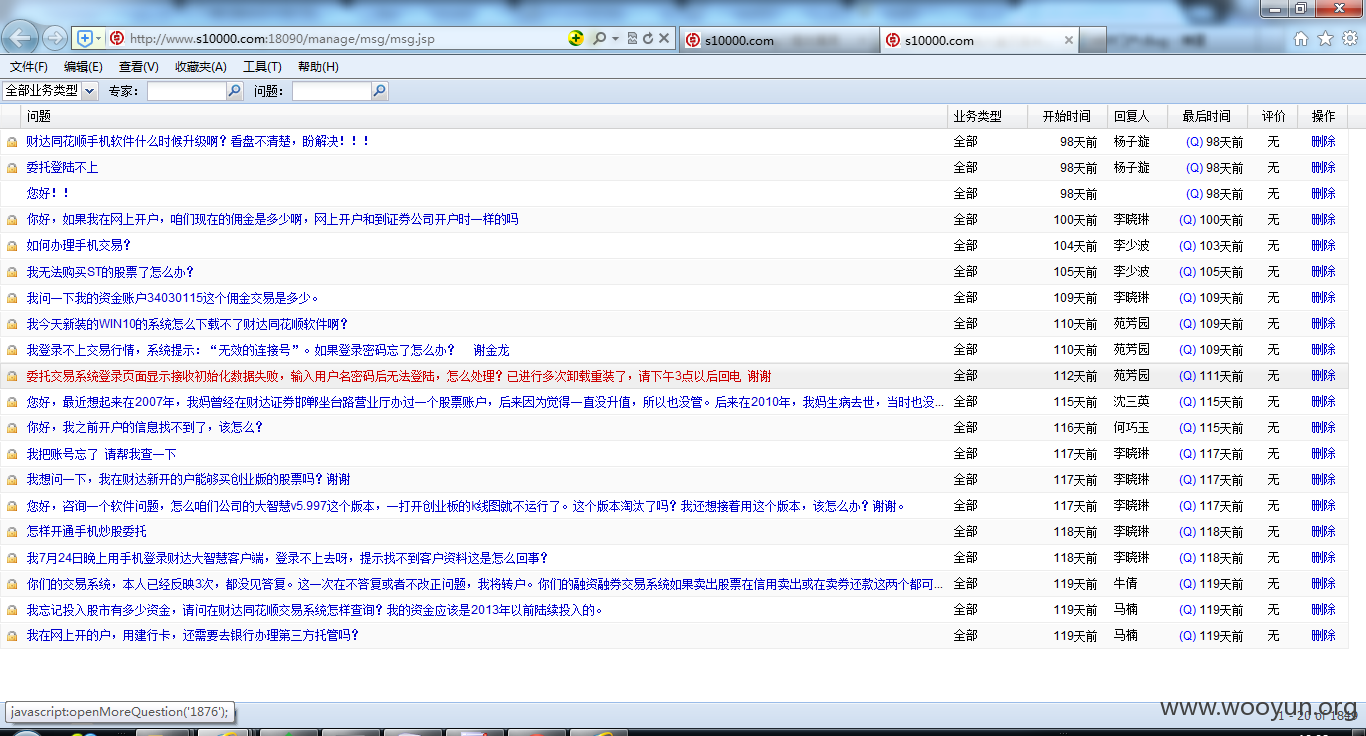
Task: Delete the 委托登陆不上 row via 删除
Action: [1323, 168]
